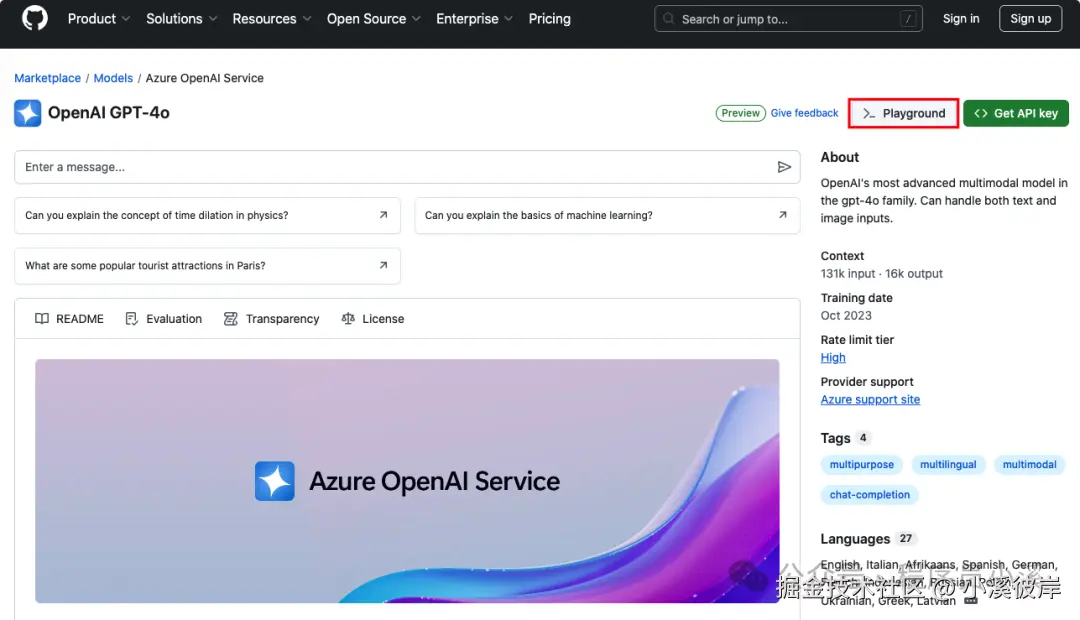Switch to the Evaluation tab

(x=163, y=319)
